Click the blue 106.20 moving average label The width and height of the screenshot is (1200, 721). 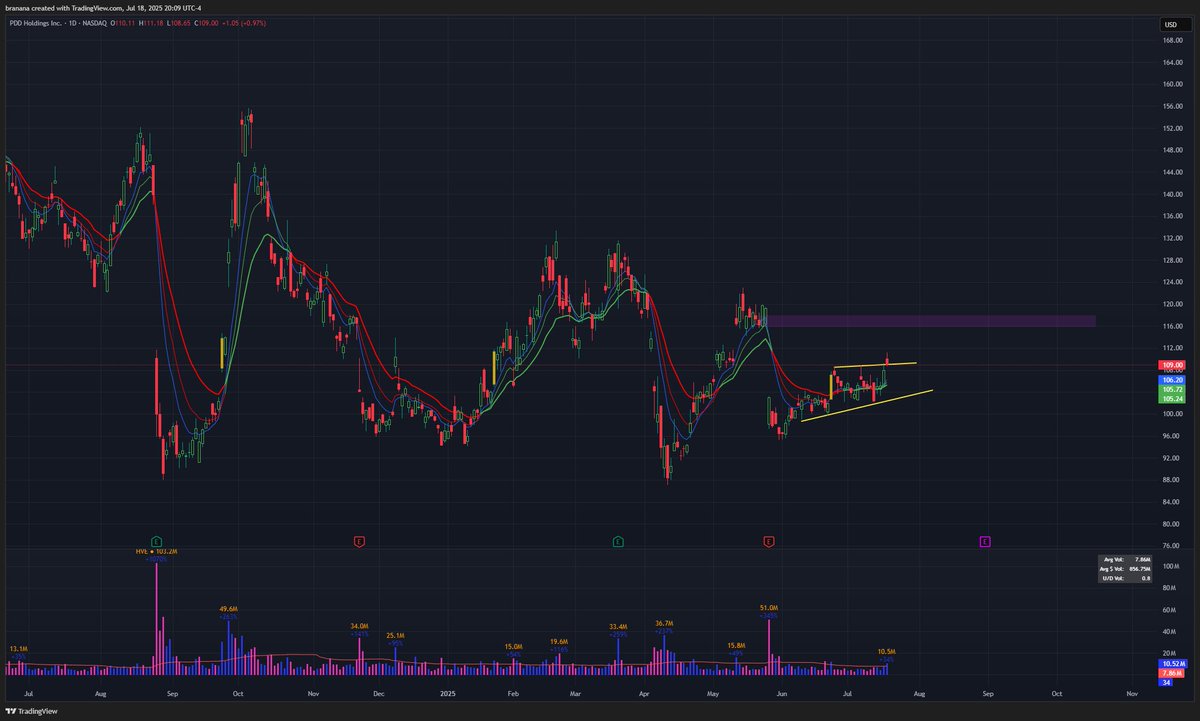1172,381
